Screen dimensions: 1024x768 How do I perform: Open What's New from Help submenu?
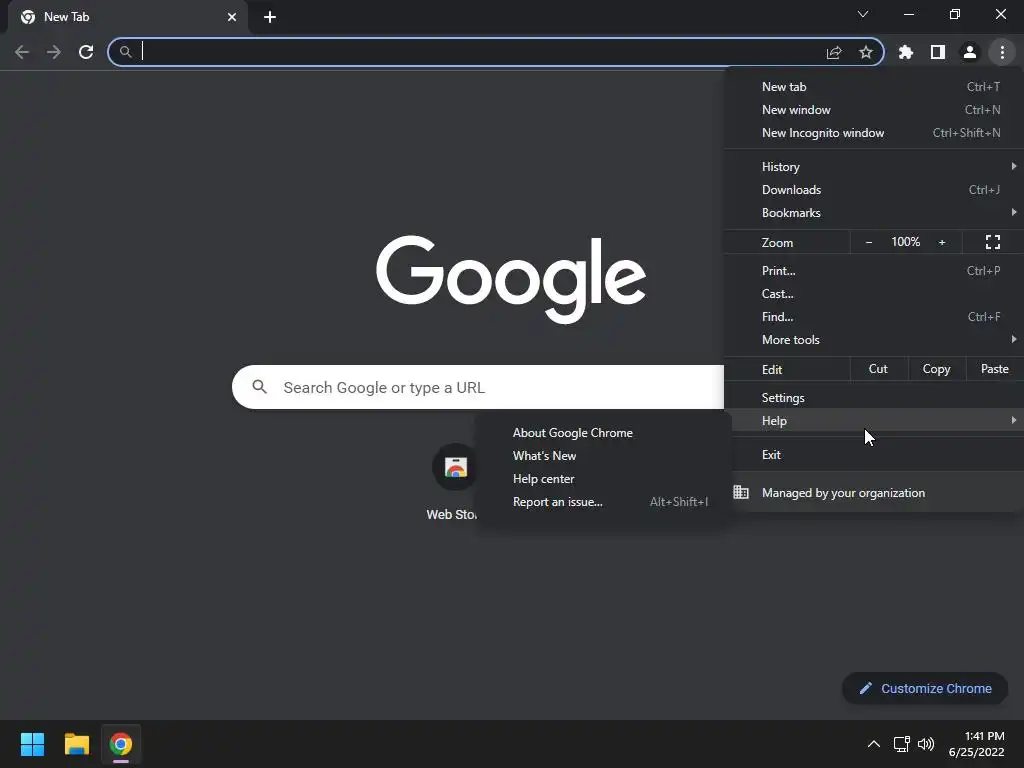click(604, 456)
